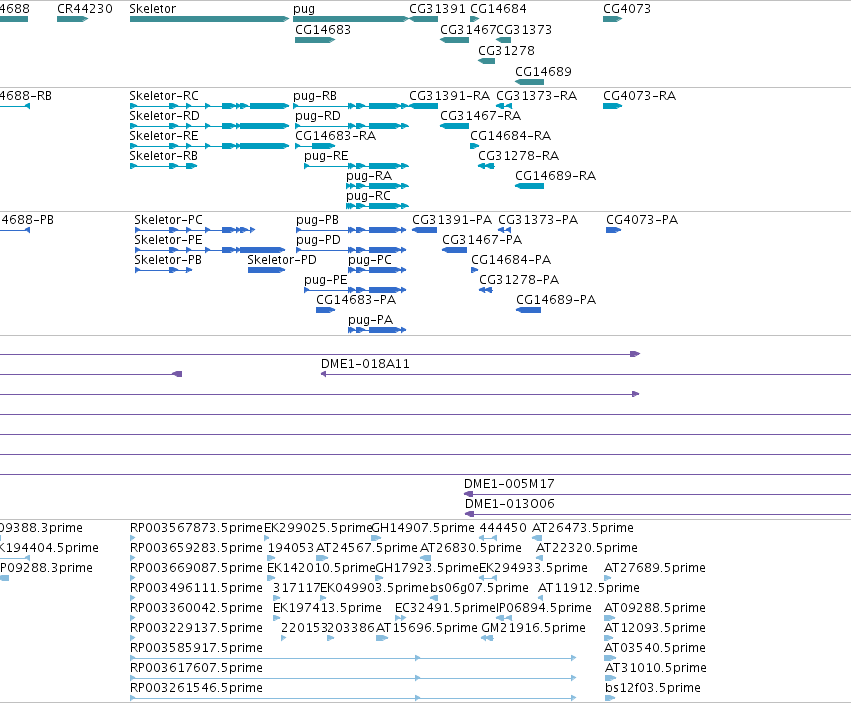The image size is (851, 703).
Task: Click transcript CG31278-RA
Action: [x=486, y=166]
